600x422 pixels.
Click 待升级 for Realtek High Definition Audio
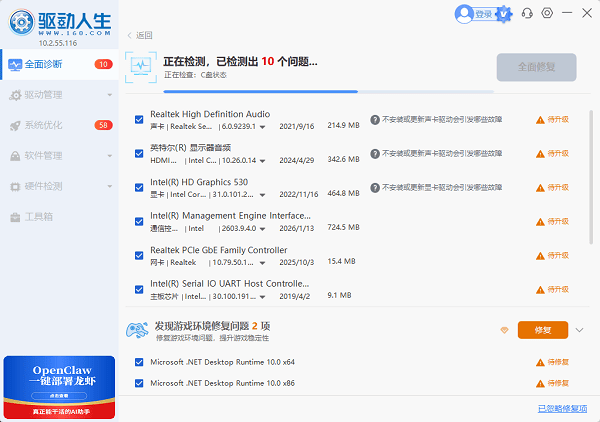click(x=558, y=120)
